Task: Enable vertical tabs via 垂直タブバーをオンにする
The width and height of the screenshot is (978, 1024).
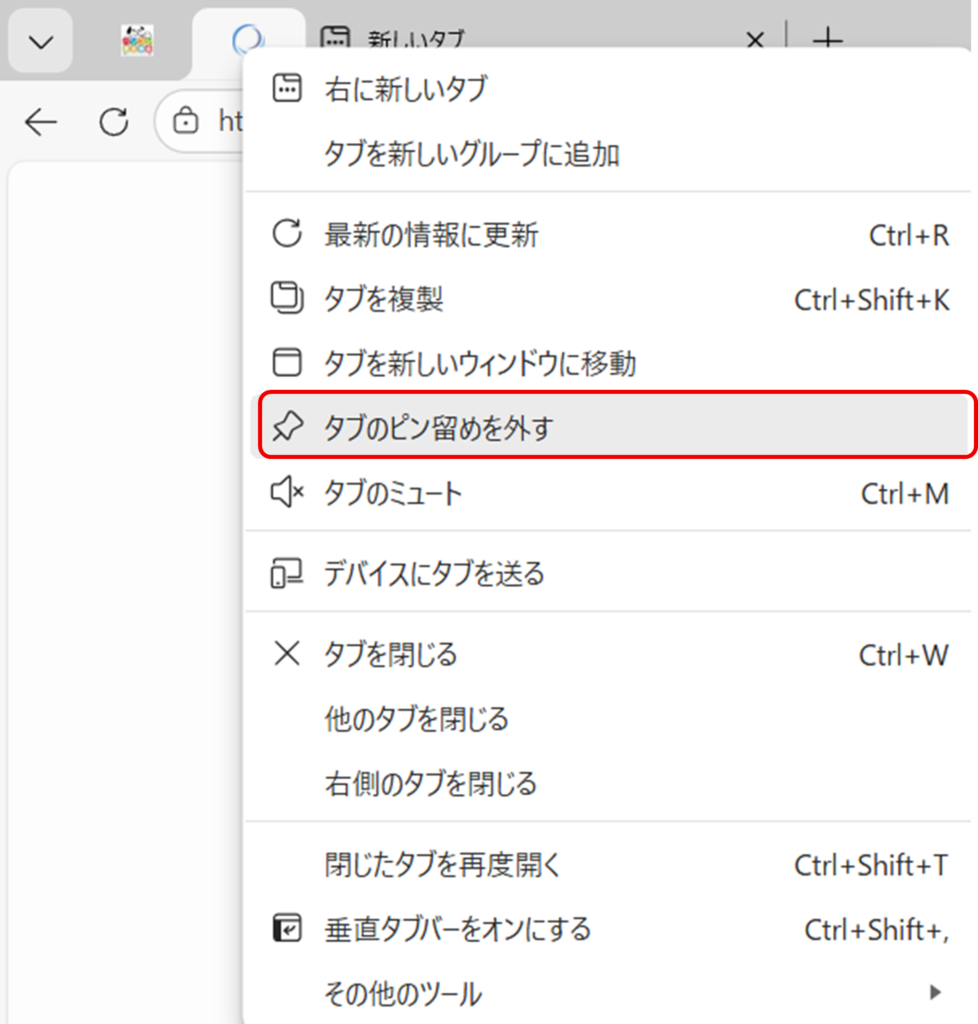Action: [457, 929]
